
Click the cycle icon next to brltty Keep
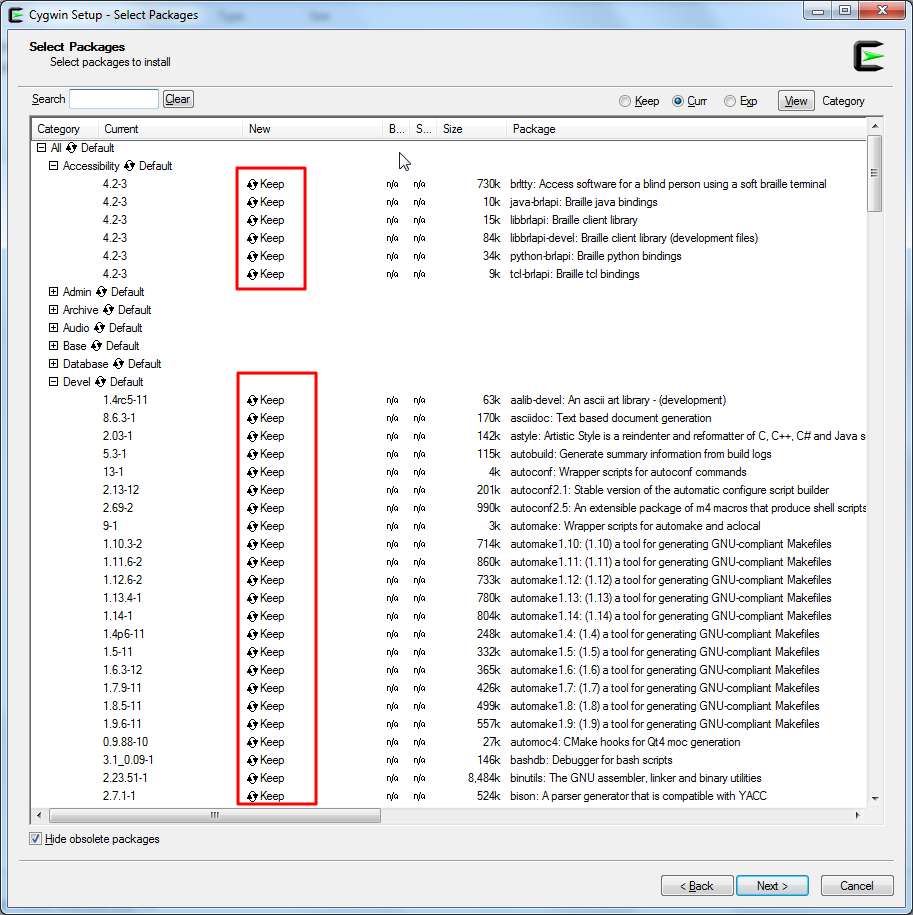(x=252, y=184)
